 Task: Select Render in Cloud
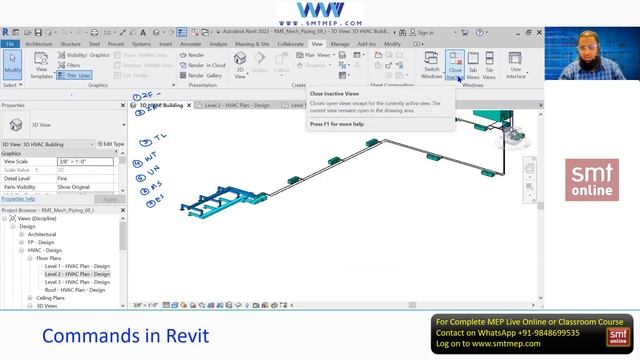202,65
